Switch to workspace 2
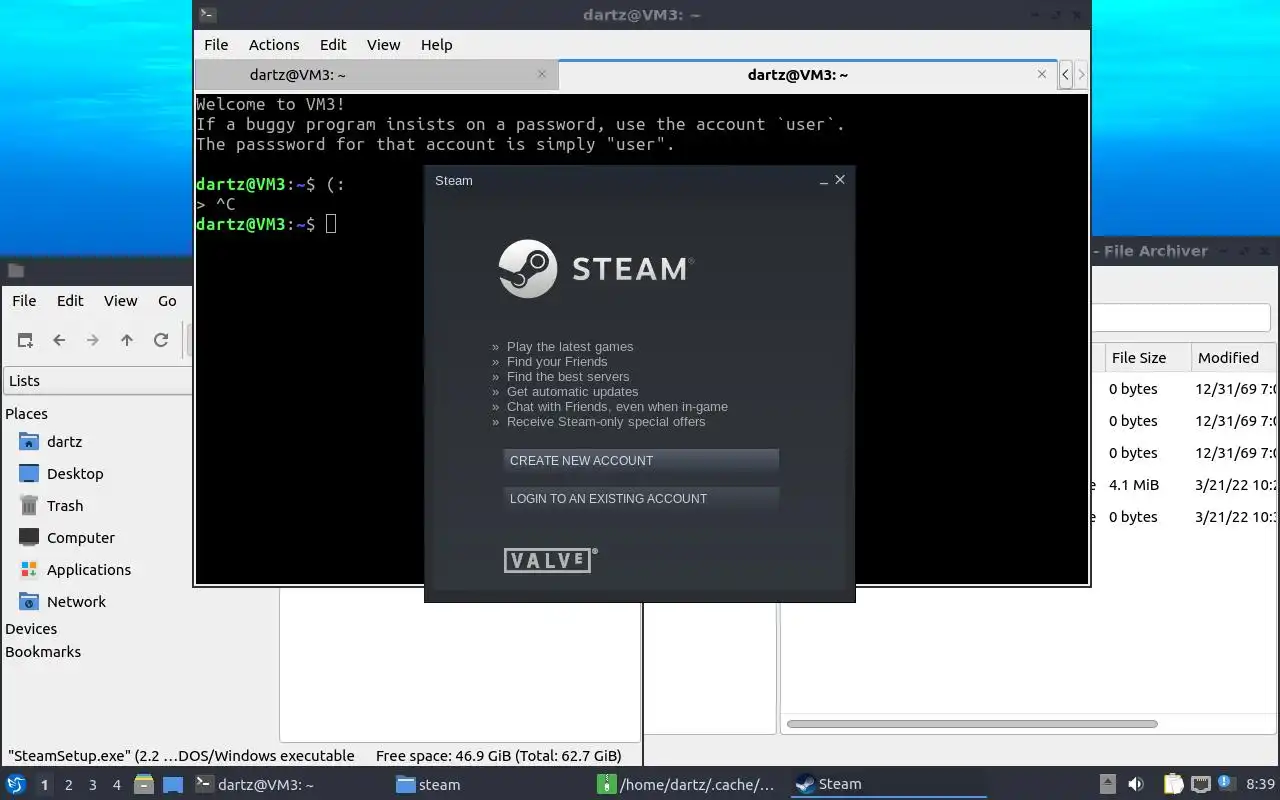Image resolution: width=1280 pixels, height=800 pixels. [x=69, y=785]
